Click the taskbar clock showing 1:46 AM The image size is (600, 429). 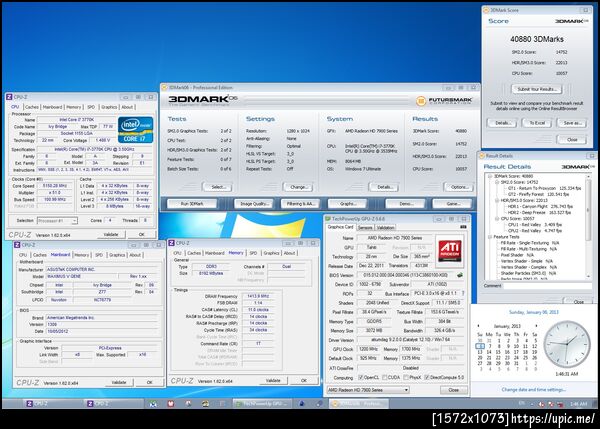578,404
